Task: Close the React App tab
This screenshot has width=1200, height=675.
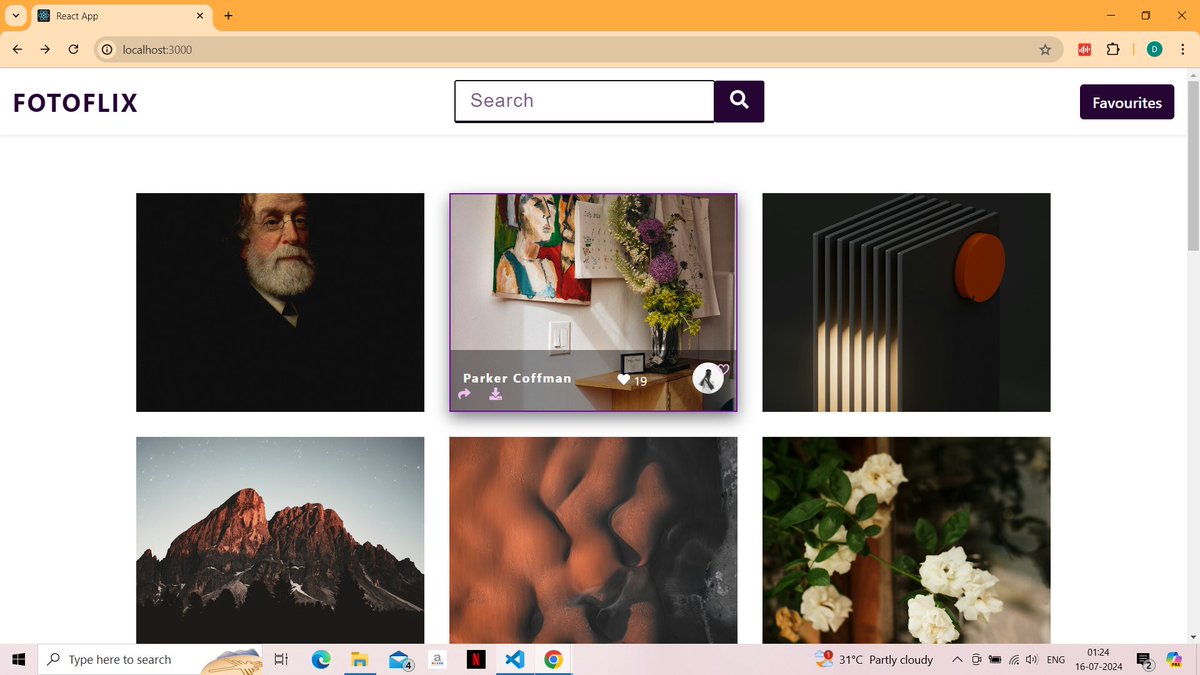Action: click(199, 16)
